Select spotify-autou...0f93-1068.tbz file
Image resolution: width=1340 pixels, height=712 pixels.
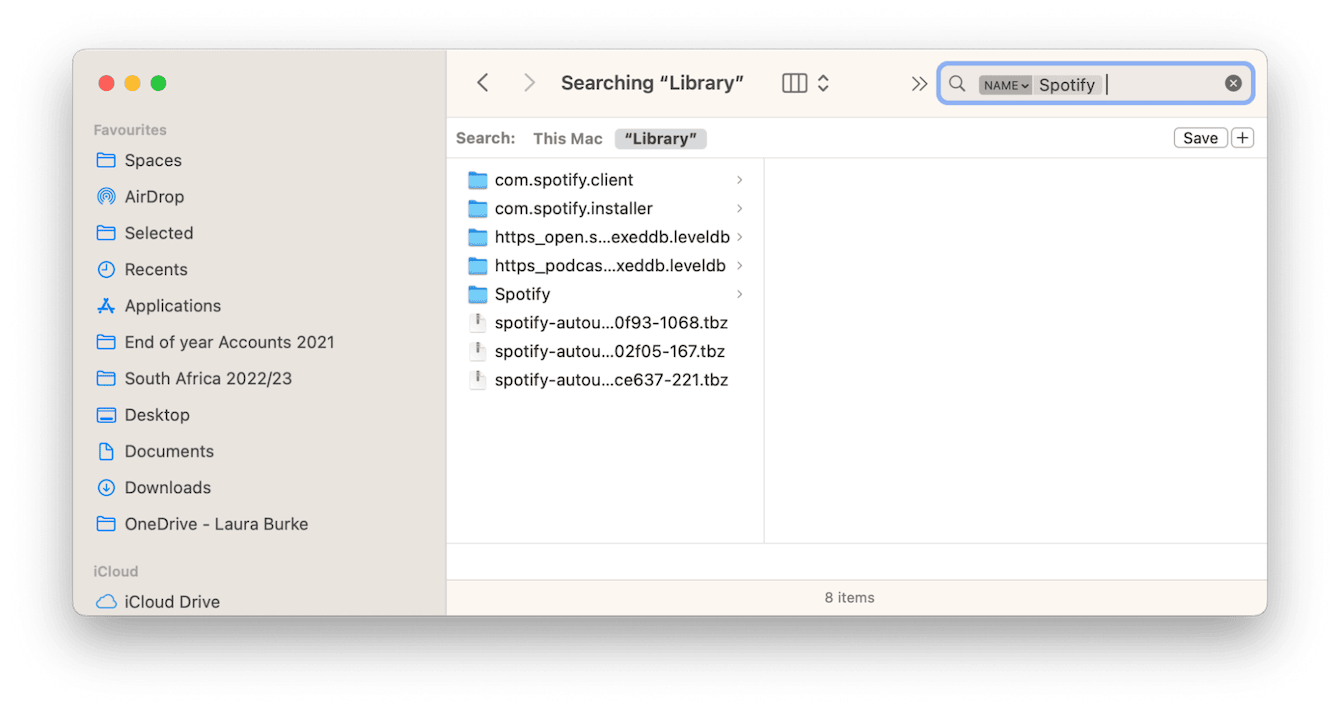pos(611,322)
